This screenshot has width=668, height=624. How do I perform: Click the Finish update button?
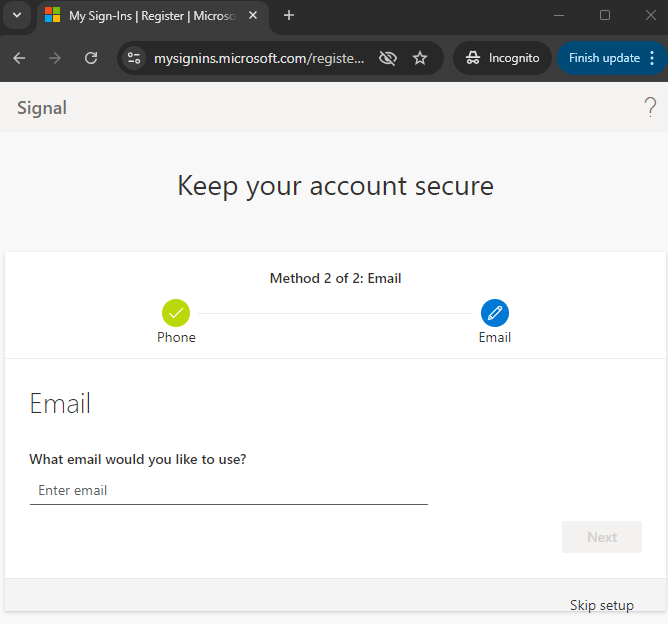tap(604, 58)
